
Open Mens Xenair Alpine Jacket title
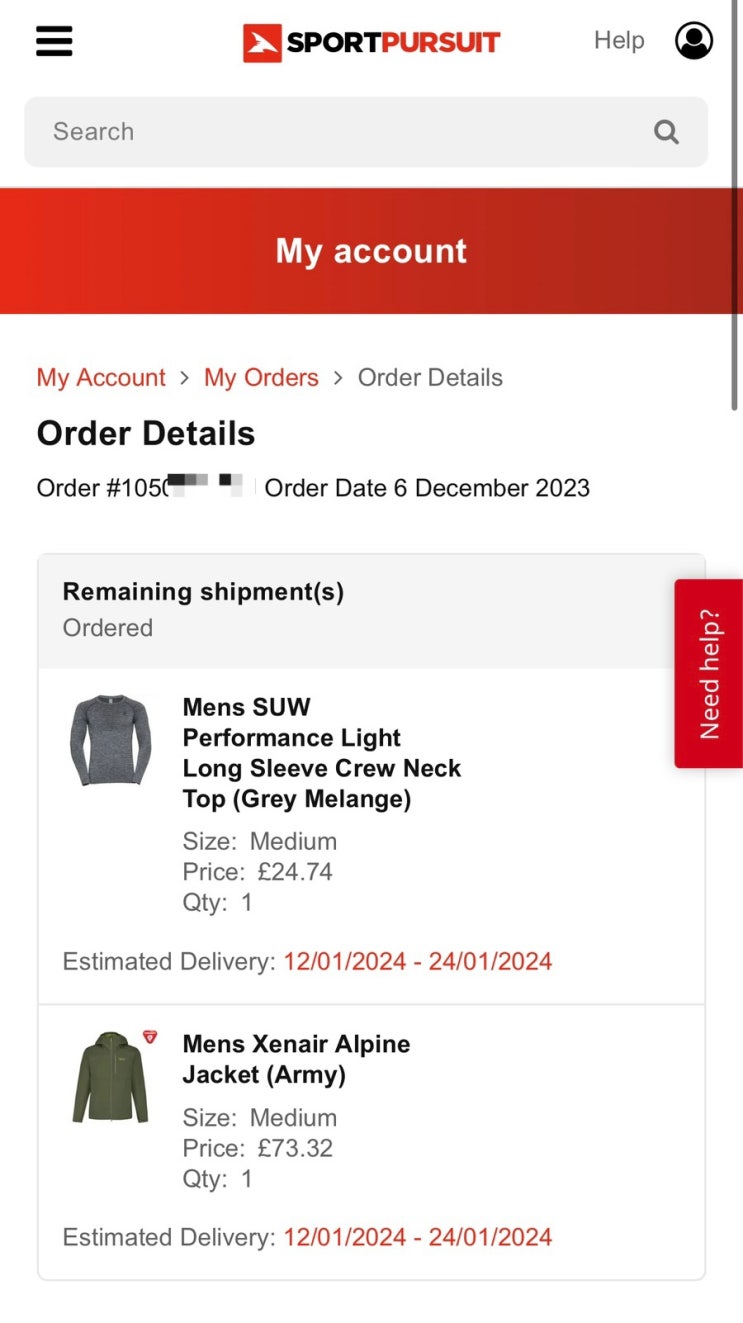[x=296, y=1059]
